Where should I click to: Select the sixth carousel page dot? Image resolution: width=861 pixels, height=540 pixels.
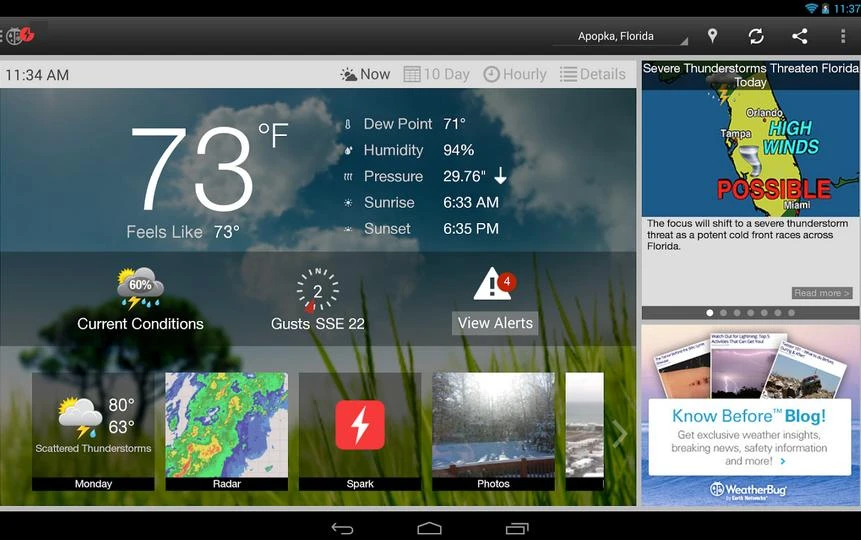tap(778, 313)
